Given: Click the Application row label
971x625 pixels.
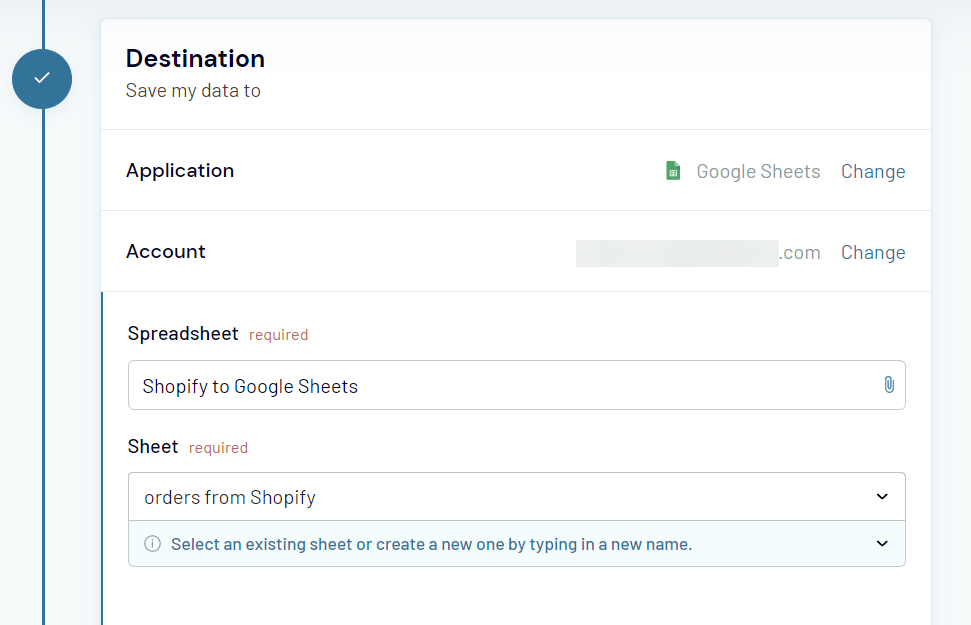Looking at the screenshot, I should (x=180, y=170).
